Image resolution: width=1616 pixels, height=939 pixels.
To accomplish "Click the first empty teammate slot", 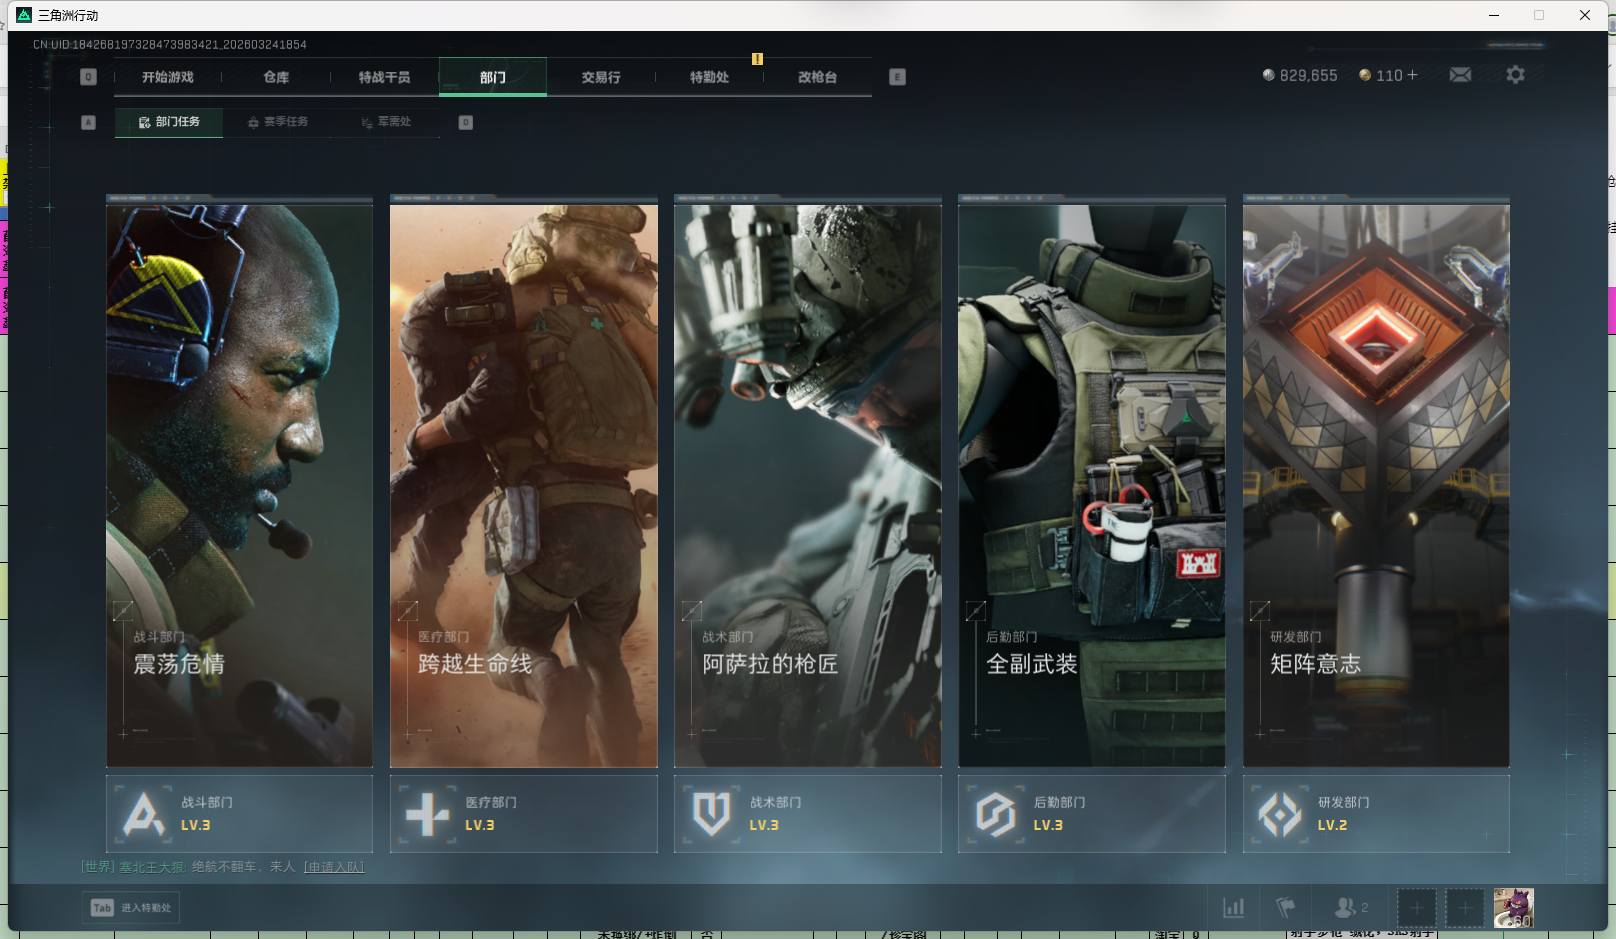I will [x=1416, y=908].
